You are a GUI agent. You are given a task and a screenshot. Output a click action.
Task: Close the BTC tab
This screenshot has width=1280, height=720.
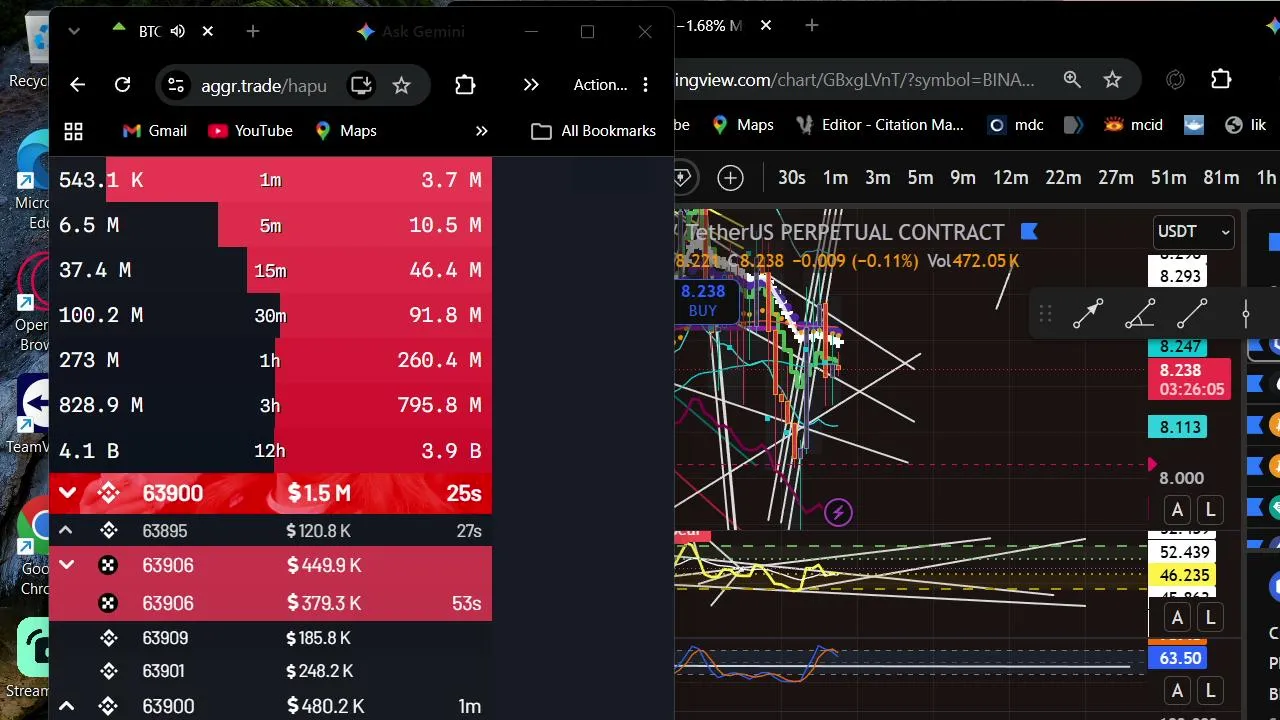(x=208, y=32)
